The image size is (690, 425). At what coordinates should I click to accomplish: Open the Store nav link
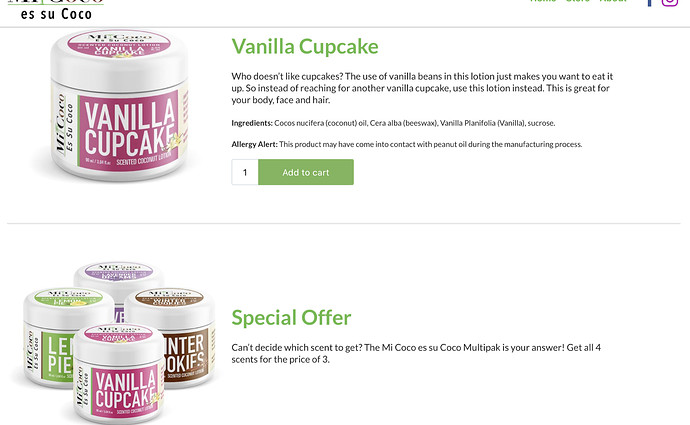578,1
